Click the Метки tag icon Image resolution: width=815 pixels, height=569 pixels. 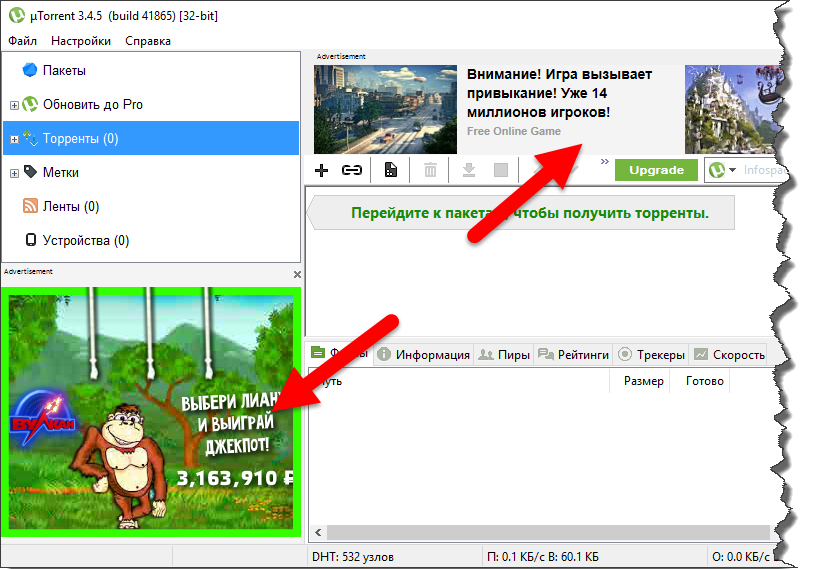[30, 171]
